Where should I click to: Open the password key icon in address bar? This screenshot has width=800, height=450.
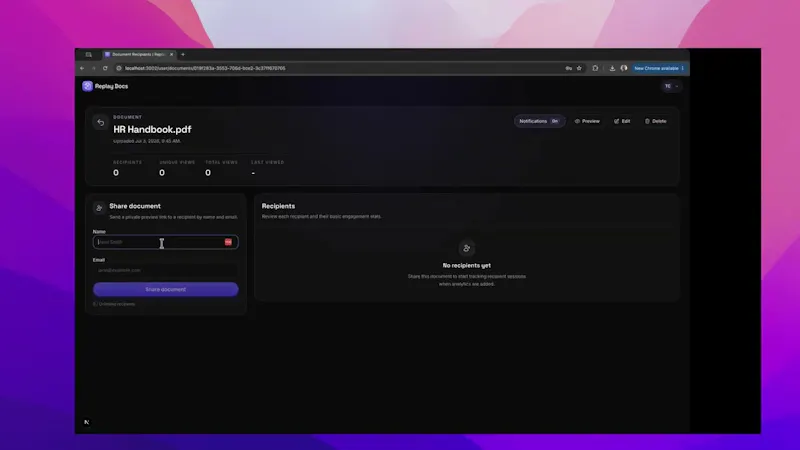568,68
